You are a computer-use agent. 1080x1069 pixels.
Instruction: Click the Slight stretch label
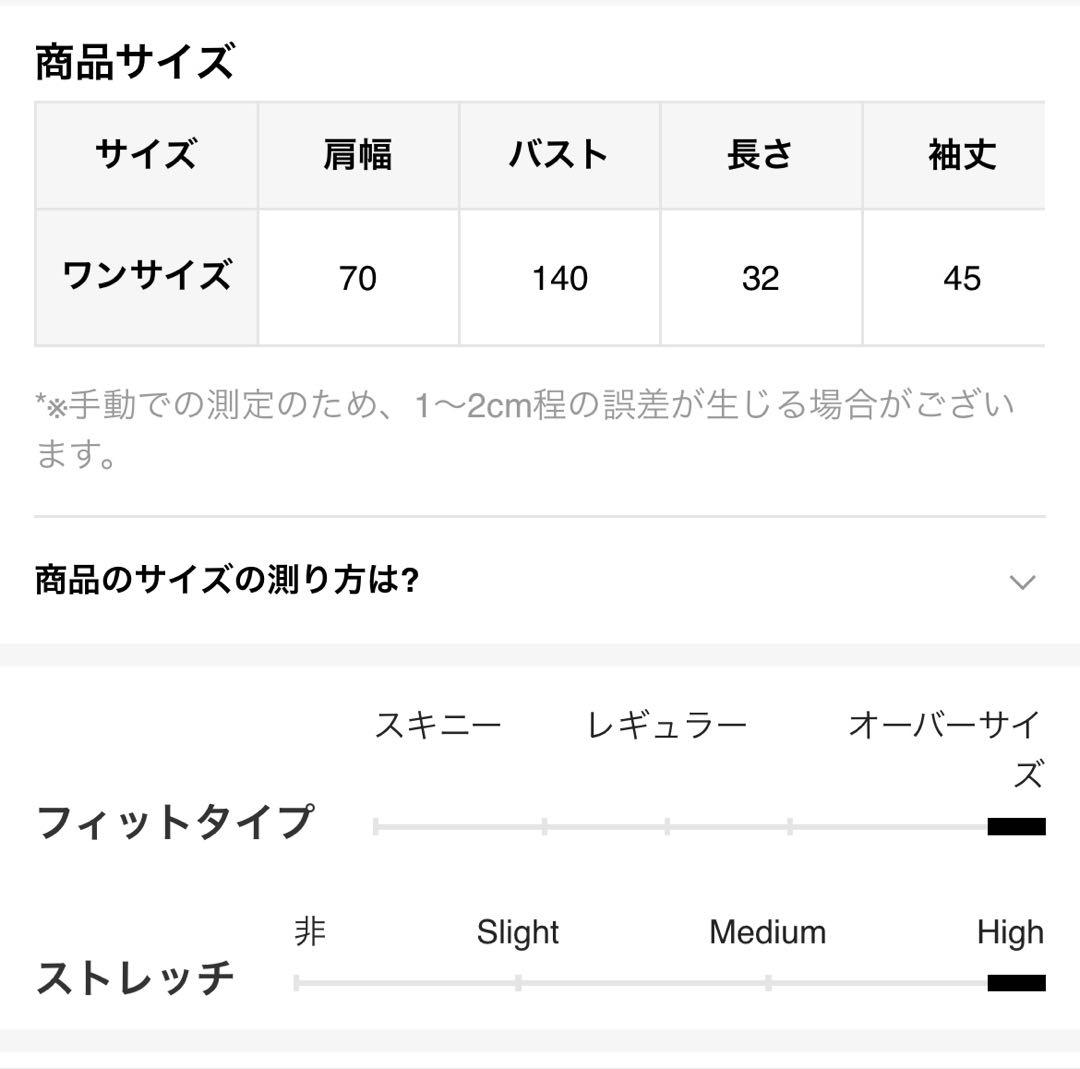click(x=517, y=932)
